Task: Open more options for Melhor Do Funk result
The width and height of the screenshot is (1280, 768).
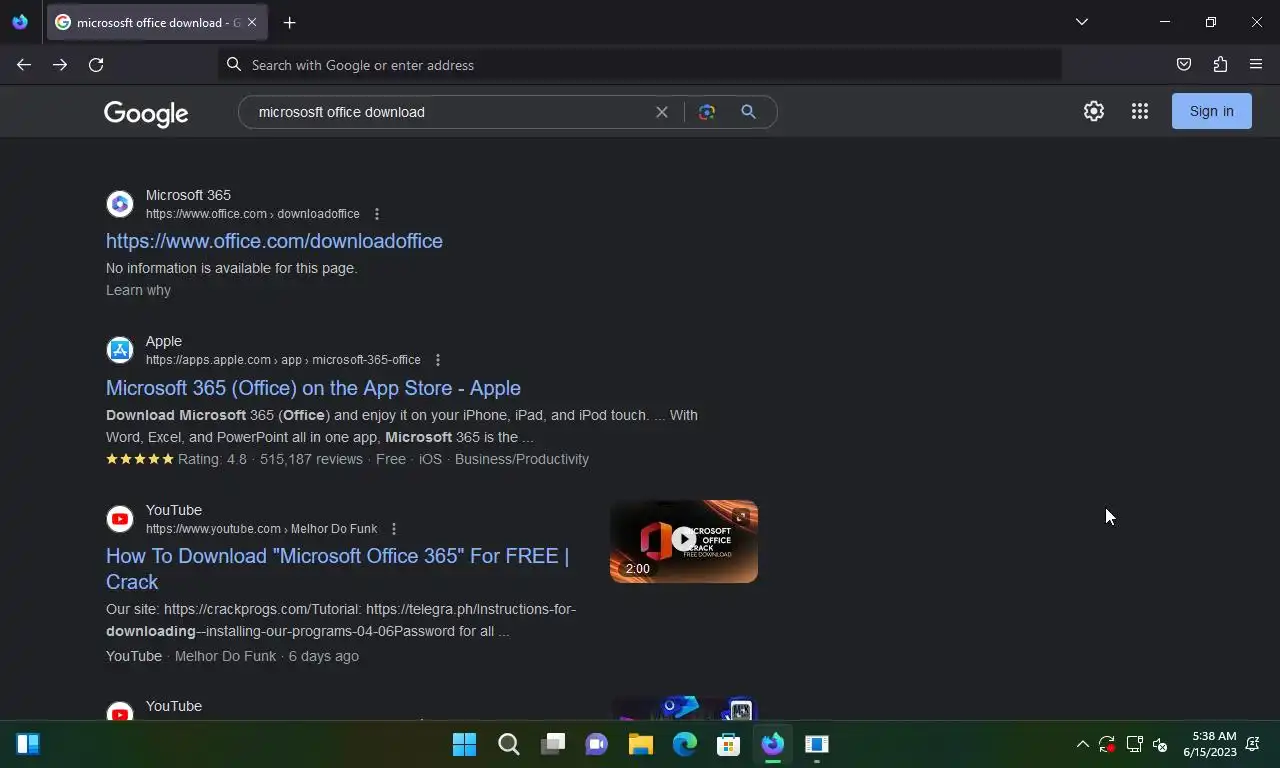Action: click(x=394, y=529)
